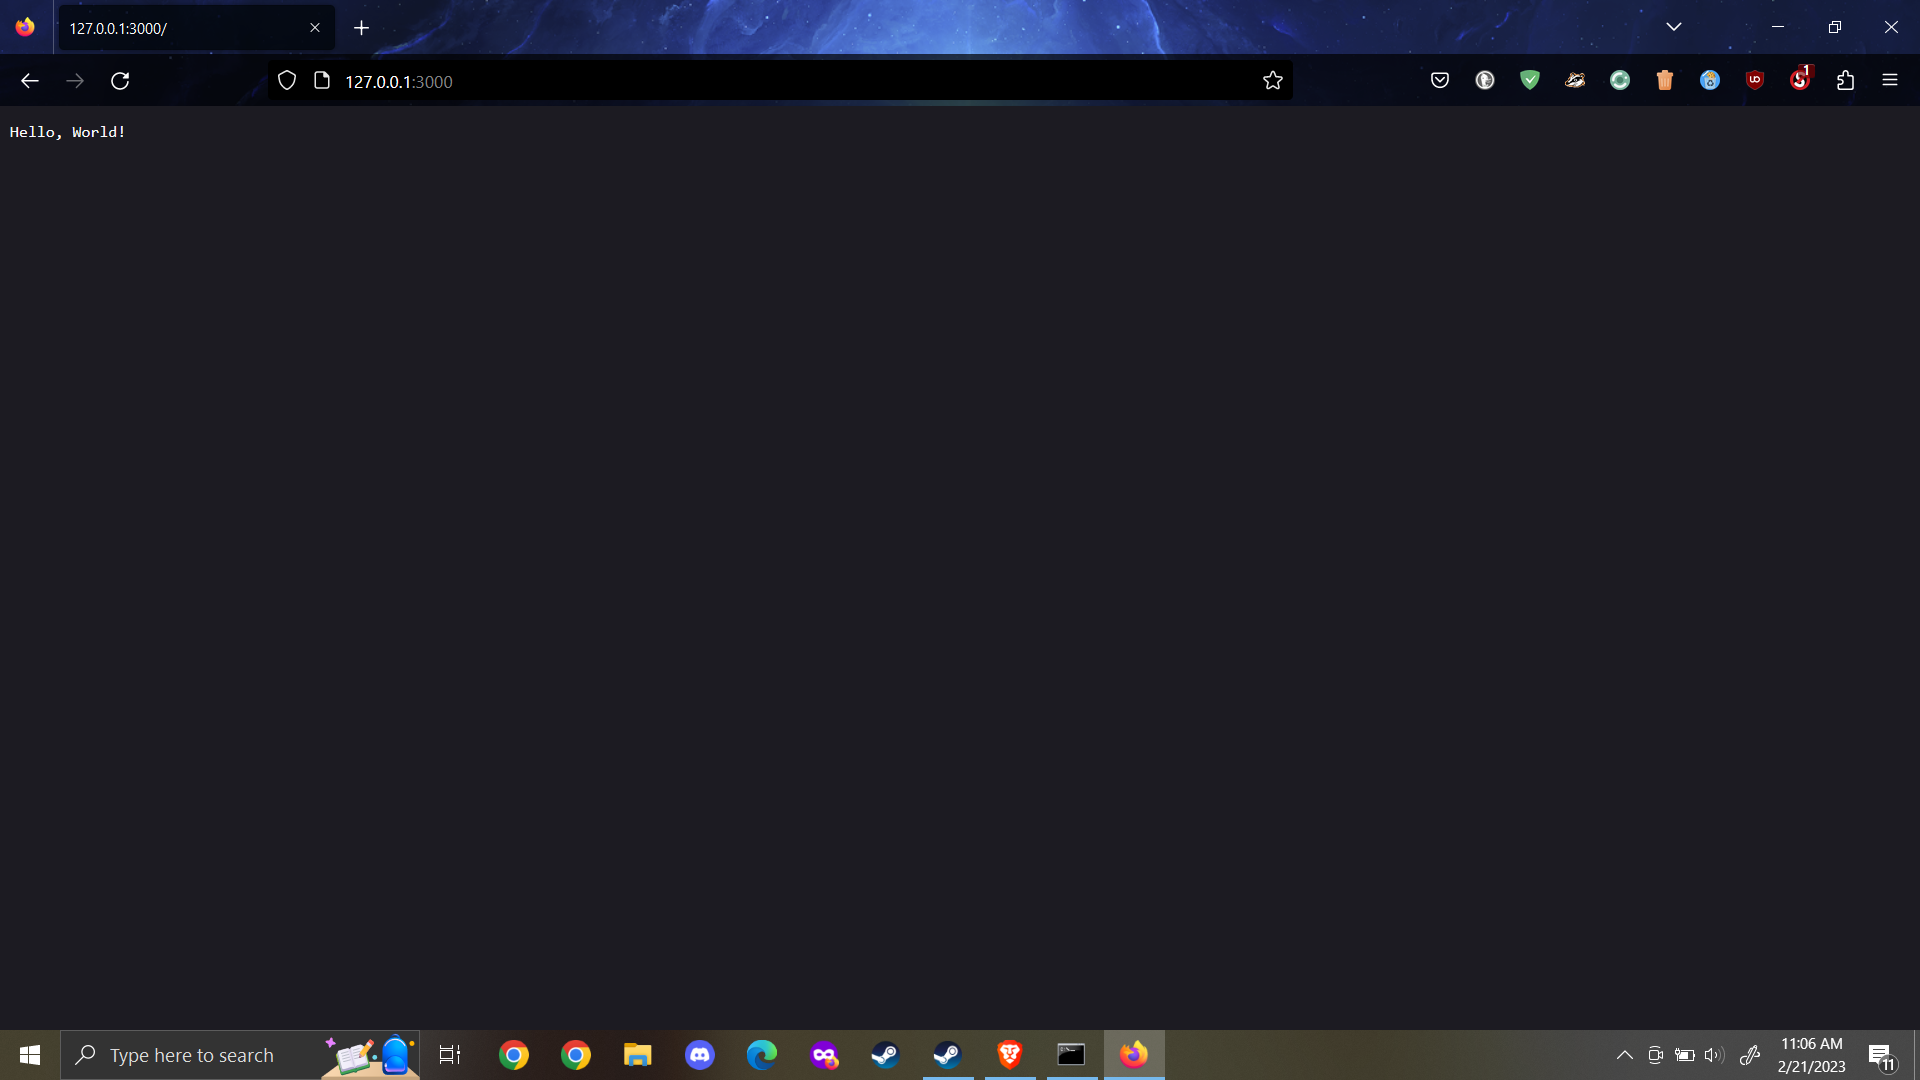Launch Discord from the taskbar
Viewport: 1920px width, 1080px height.
(x=700, y=1054)
